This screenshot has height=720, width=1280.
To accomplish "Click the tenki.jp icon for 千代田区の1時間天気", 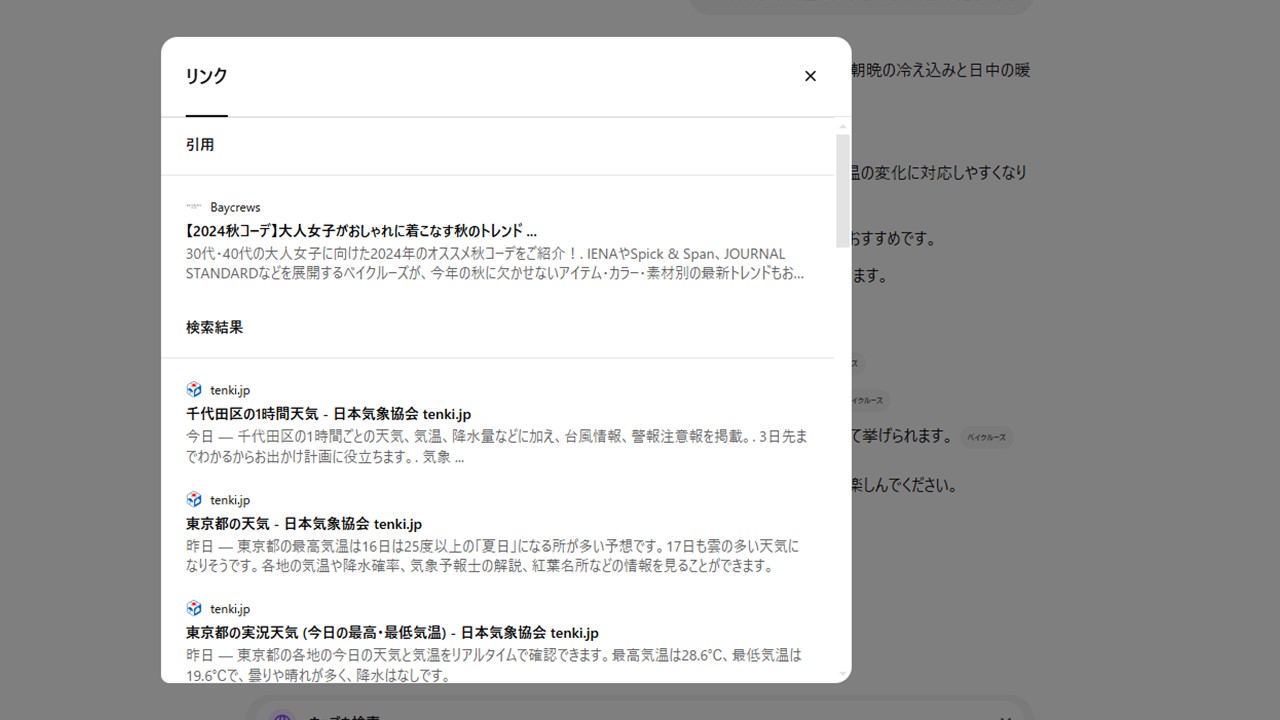I will [194, 390].
